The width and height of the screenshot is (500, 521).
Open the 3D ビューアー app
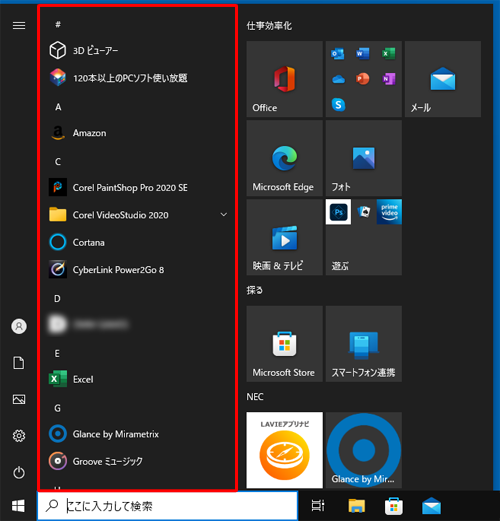137,51
